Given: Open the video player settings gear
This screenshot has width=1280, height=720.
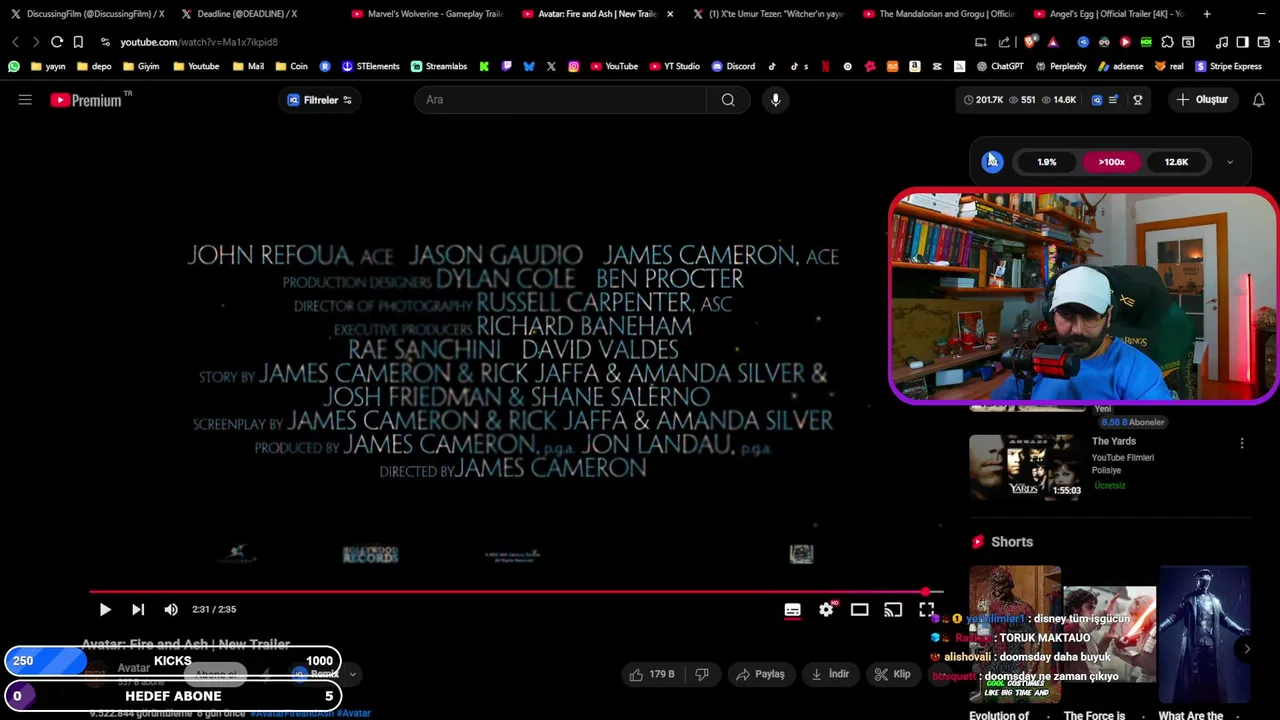Looking at the screenshot, I should (x=826, y=609).
